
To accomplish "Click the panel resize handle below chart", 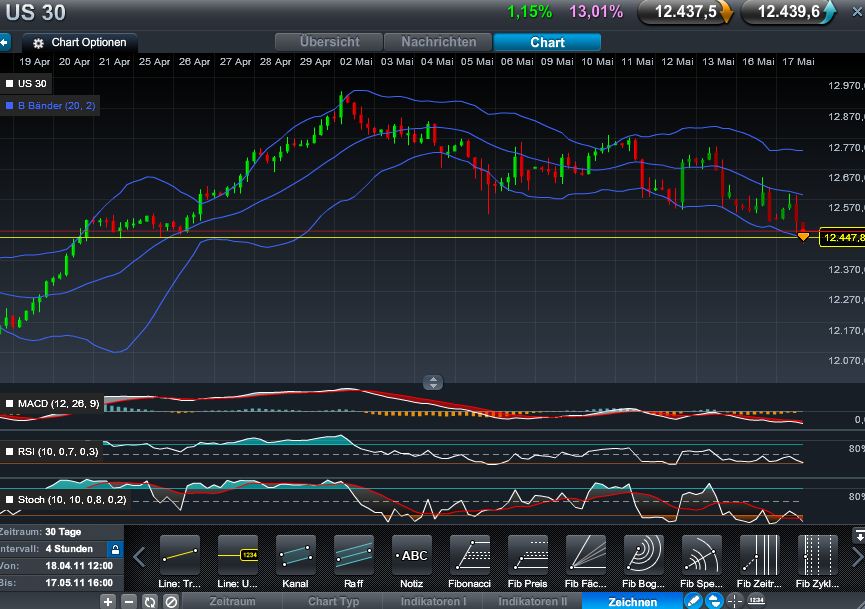I will (433, 382).
